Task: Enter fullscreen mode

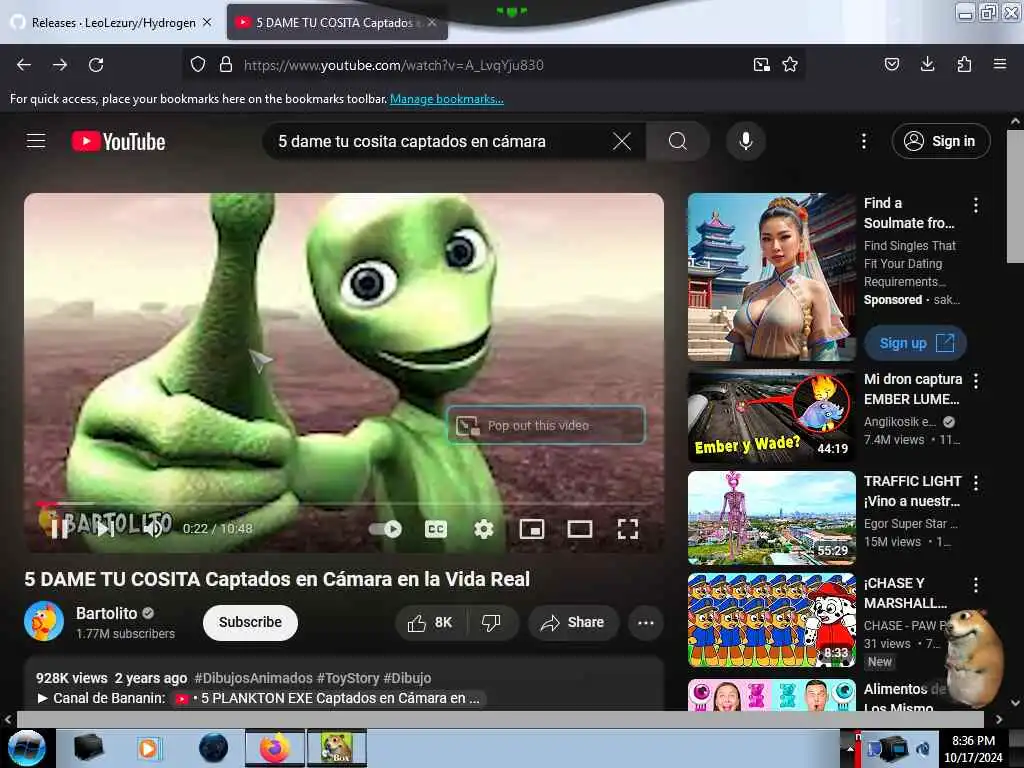Action: [x=628, y=529]
